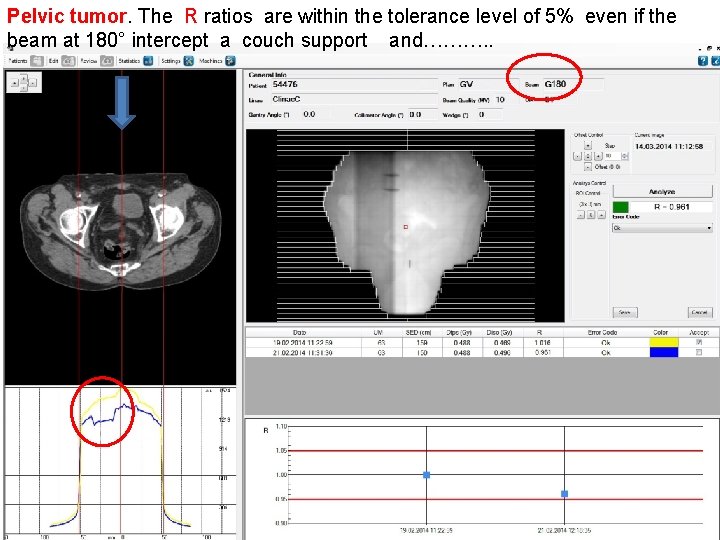Click the Cancel button

[699, 312]
